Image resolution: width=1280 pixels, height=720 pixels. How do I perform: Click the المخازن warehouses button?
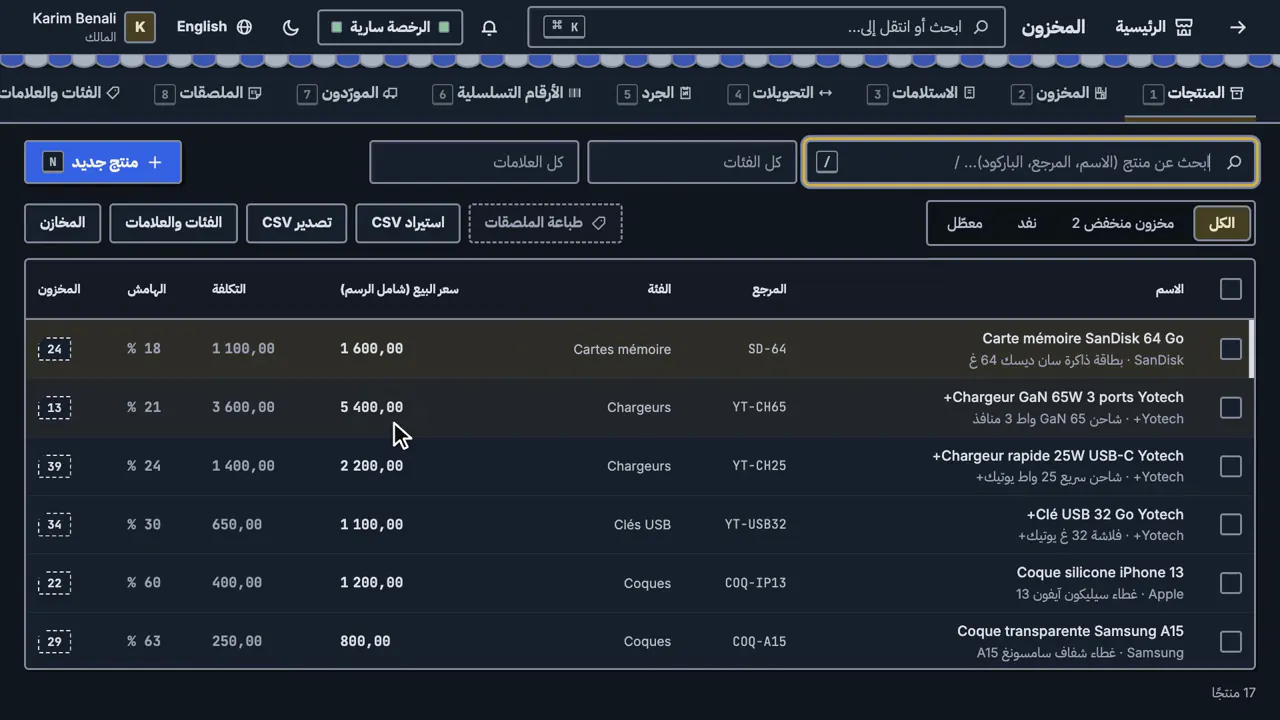63,223
